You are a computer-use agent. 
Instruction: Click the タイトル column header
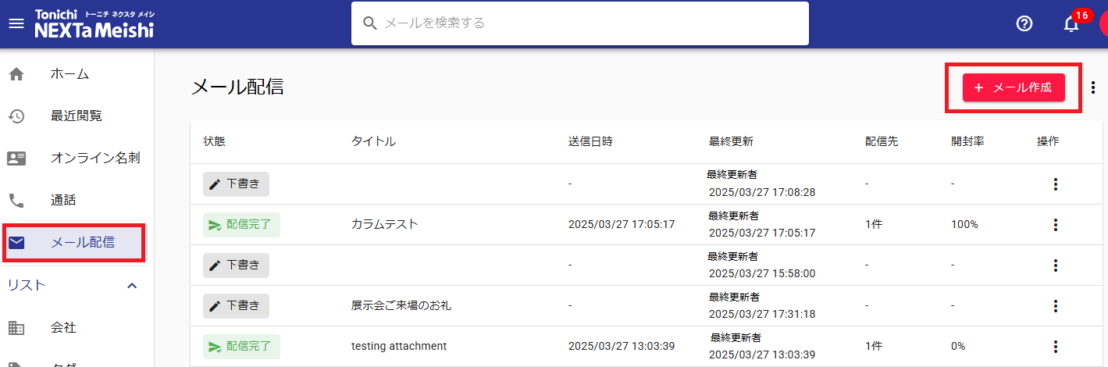click(x=373, y=141)
